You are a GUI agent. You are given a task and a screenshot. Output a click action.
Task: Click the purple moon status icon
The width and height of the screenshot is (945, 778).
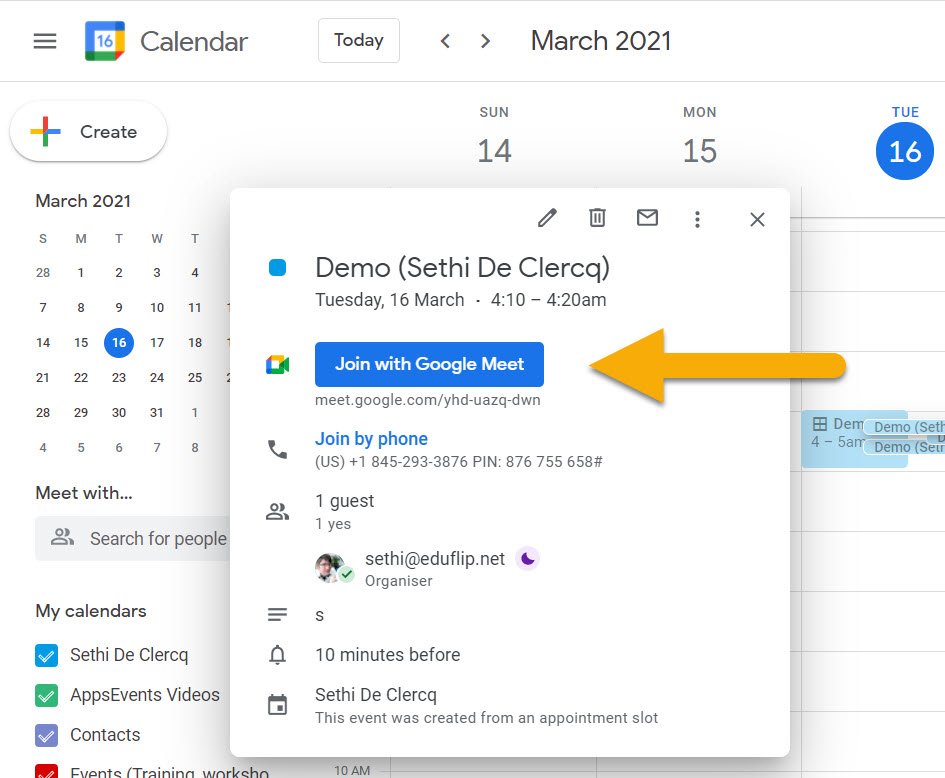(527, 559)
